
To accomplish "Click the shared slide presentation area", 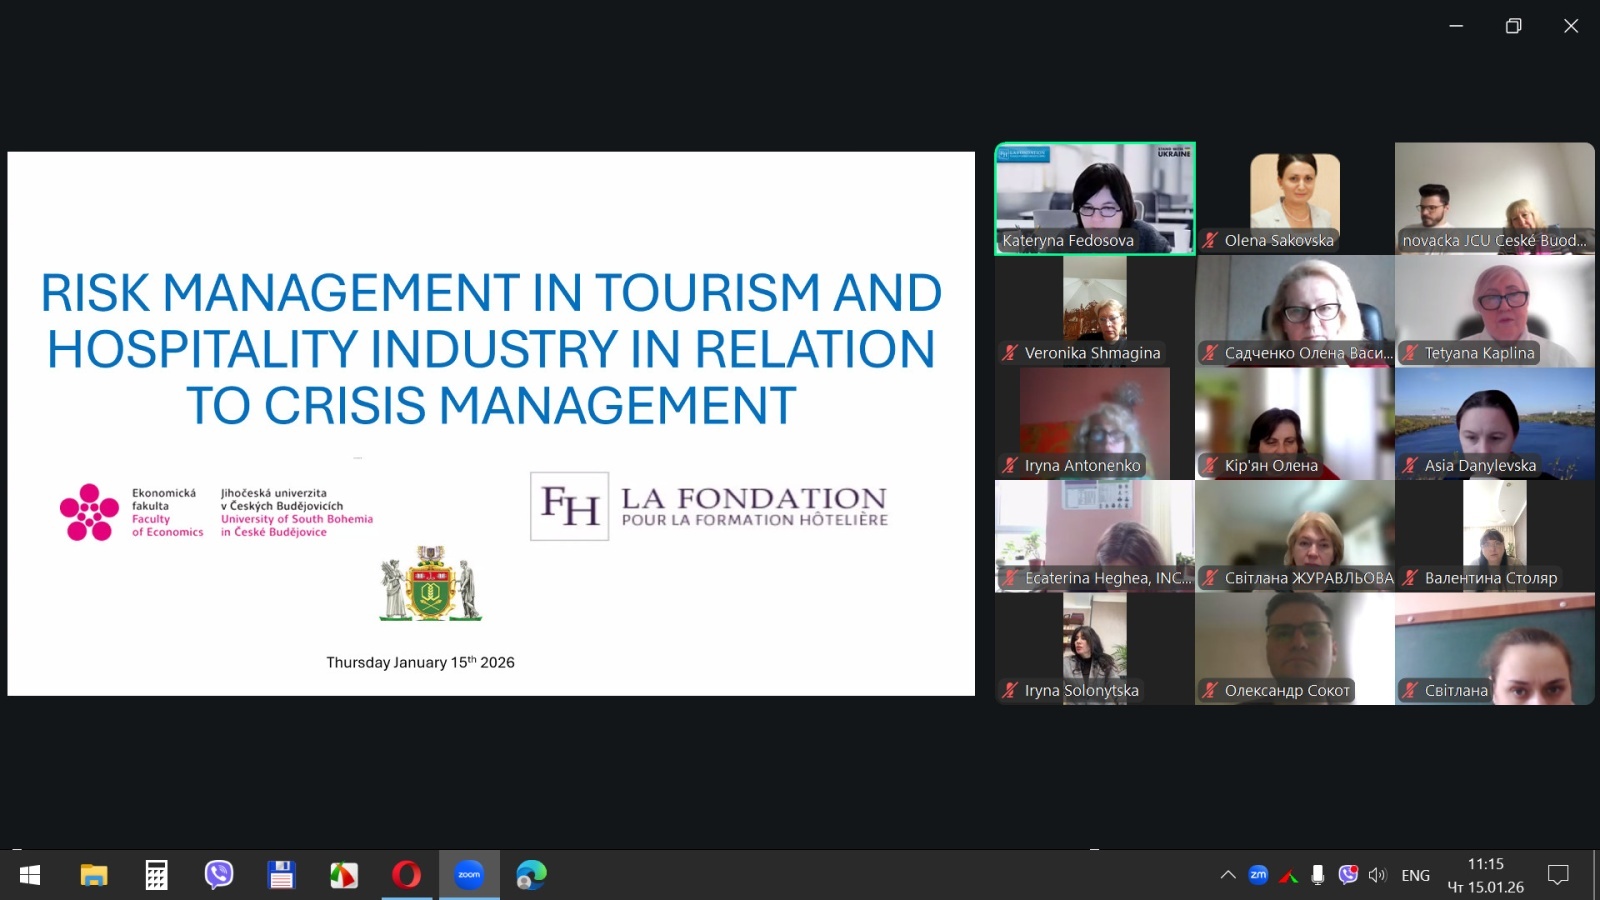I will coord(491,423).
